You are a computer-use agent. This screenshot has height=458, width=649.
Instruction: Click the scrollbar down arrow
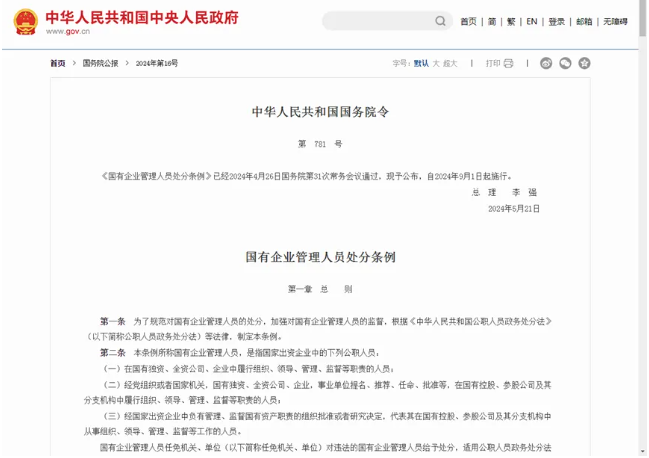[x=642, y=452]
